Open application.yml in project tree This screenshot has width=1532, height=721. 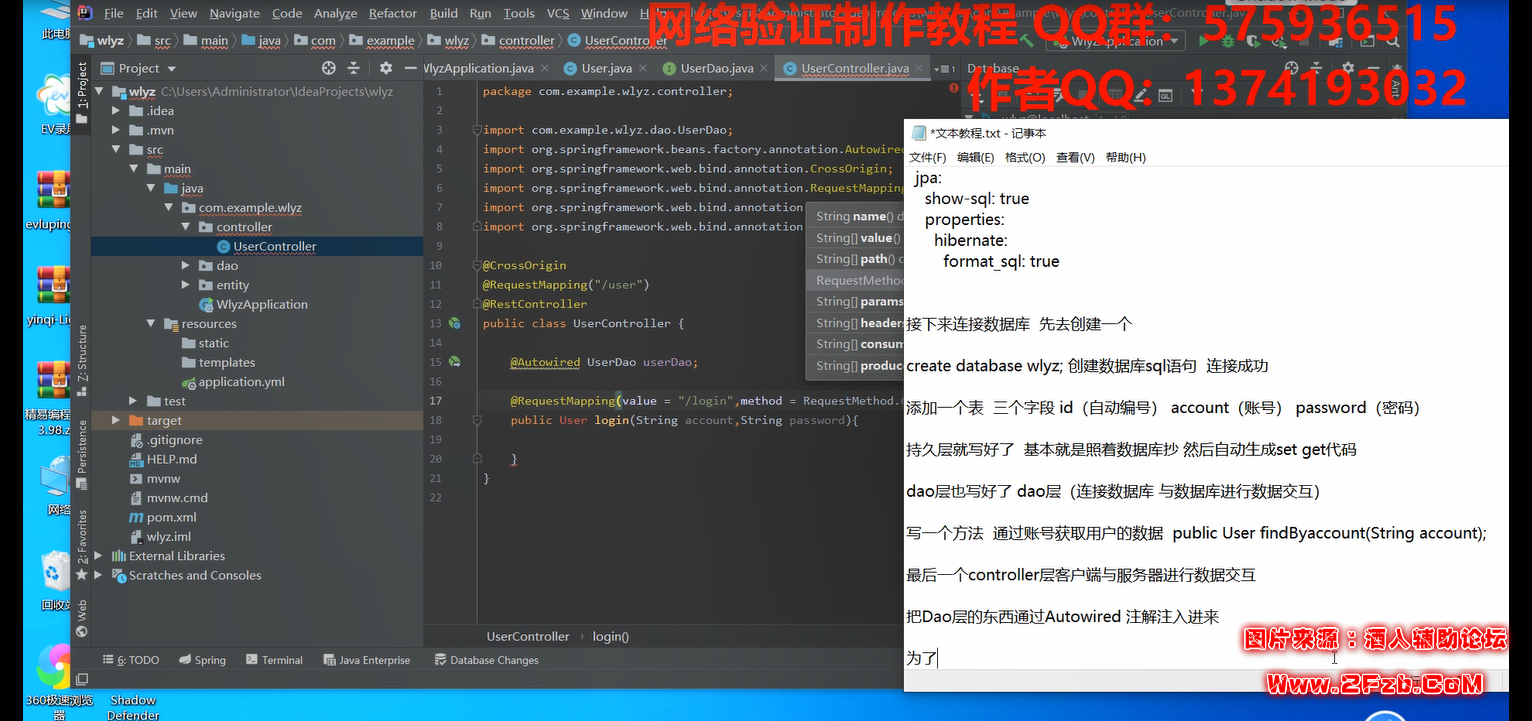241,382
